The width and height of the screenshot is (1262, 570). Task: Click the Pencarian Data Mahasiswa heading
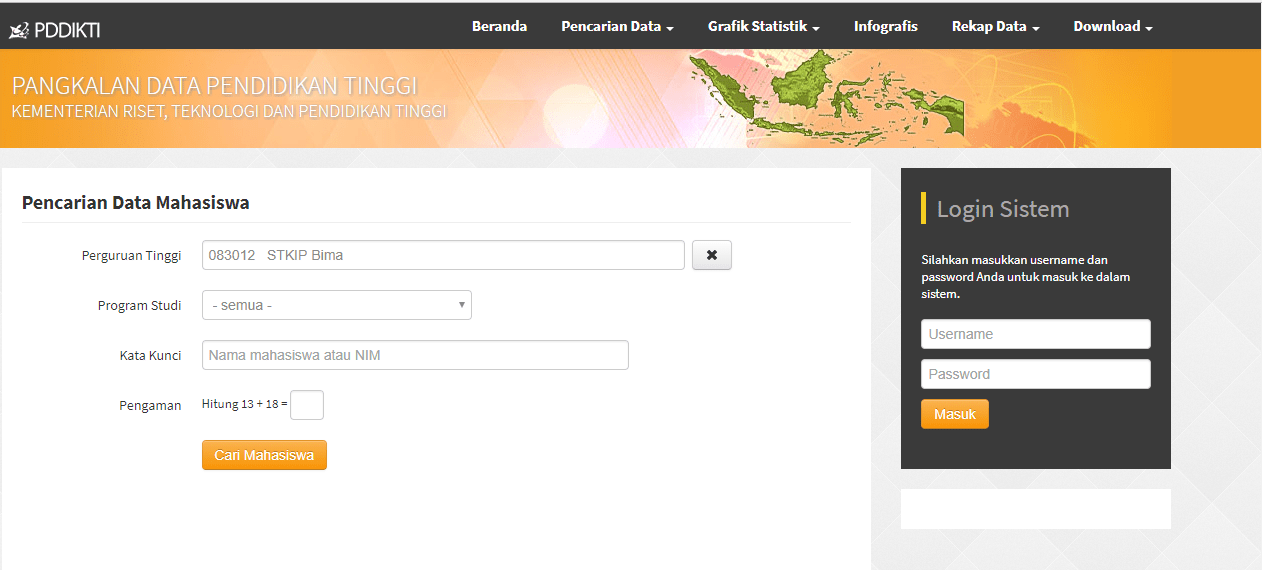136,203
